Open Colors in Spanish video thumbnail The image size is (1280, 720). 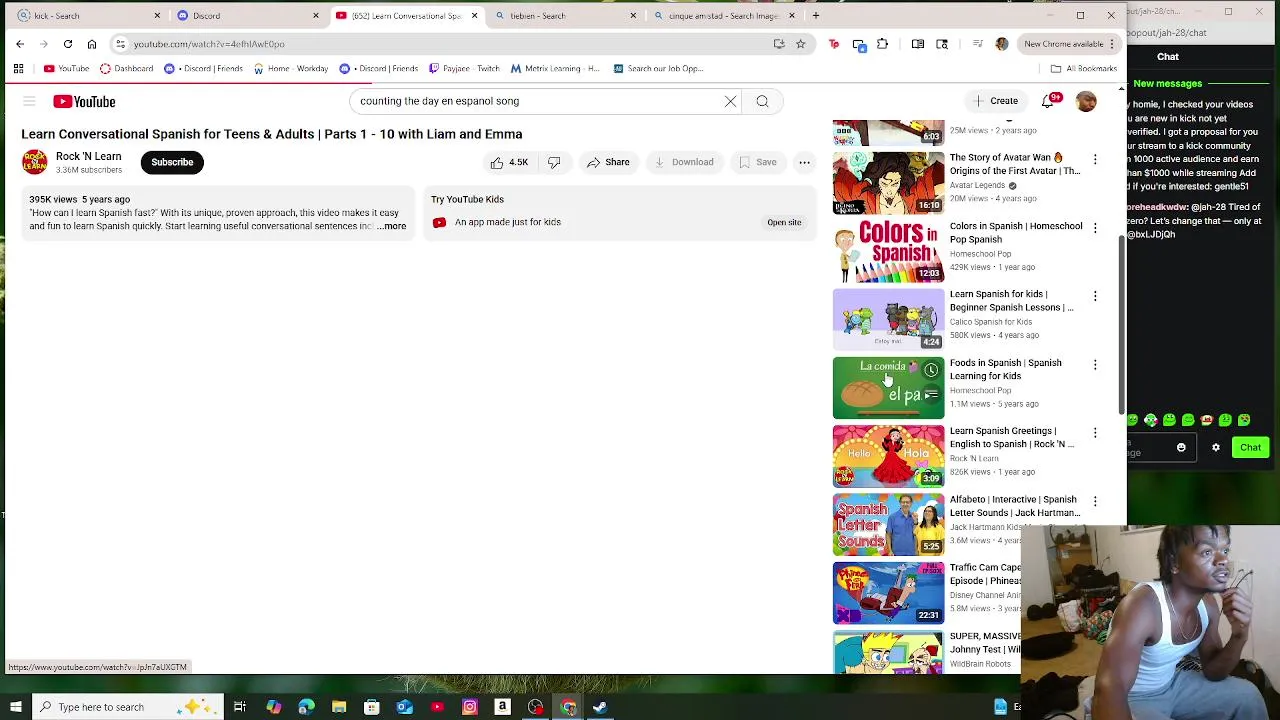(888, 251)
